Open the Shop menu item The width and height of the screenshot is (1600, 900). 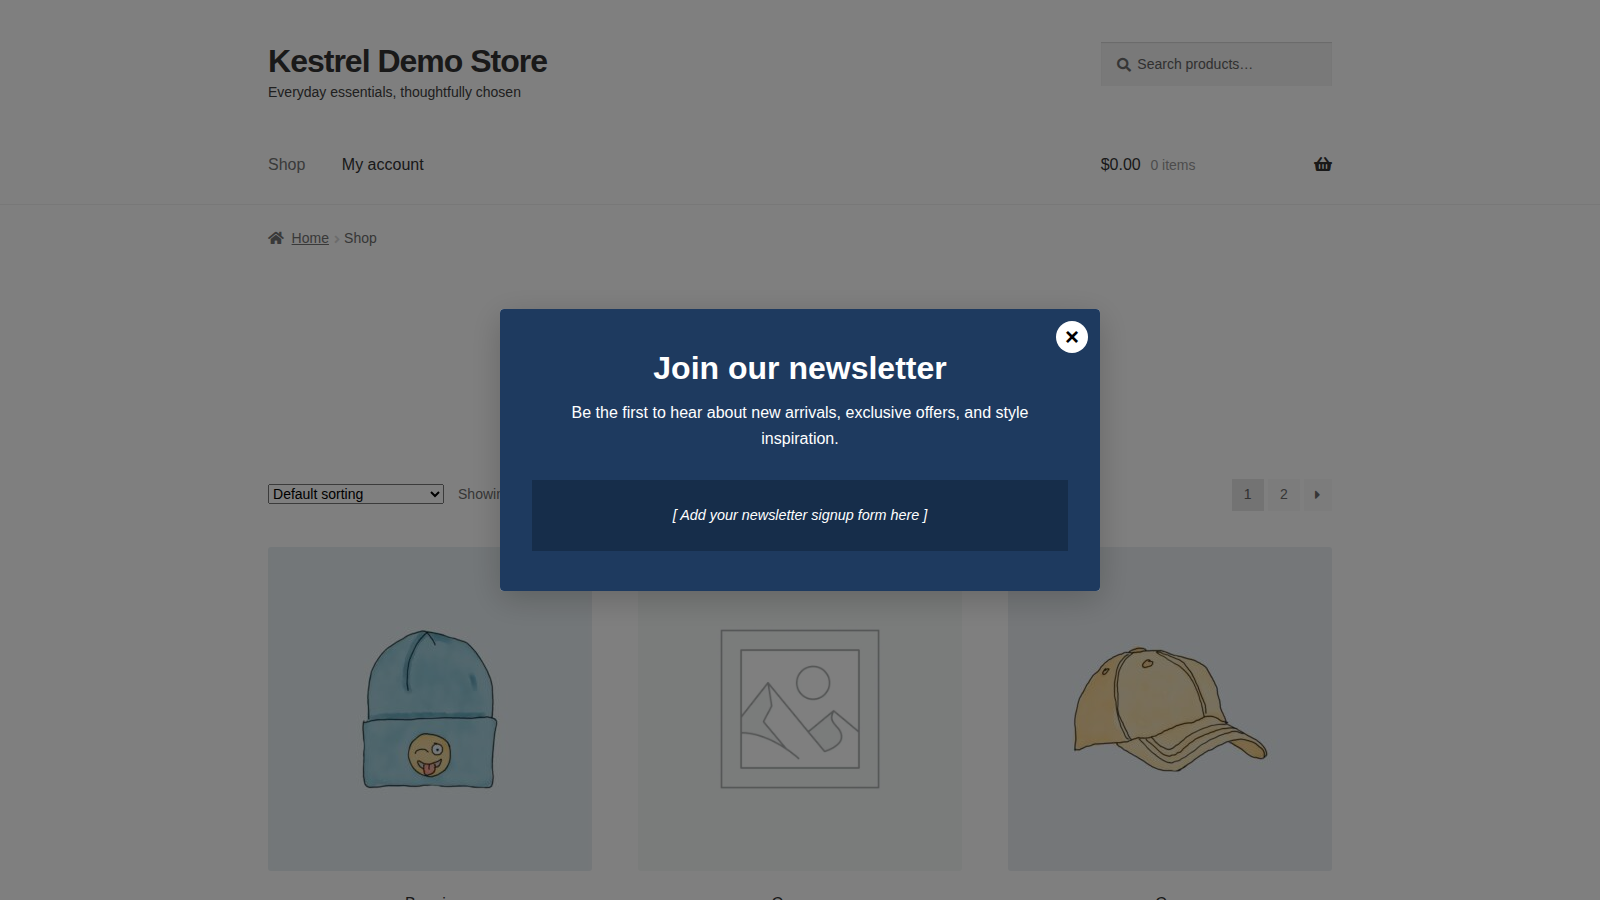pos(287,164)
